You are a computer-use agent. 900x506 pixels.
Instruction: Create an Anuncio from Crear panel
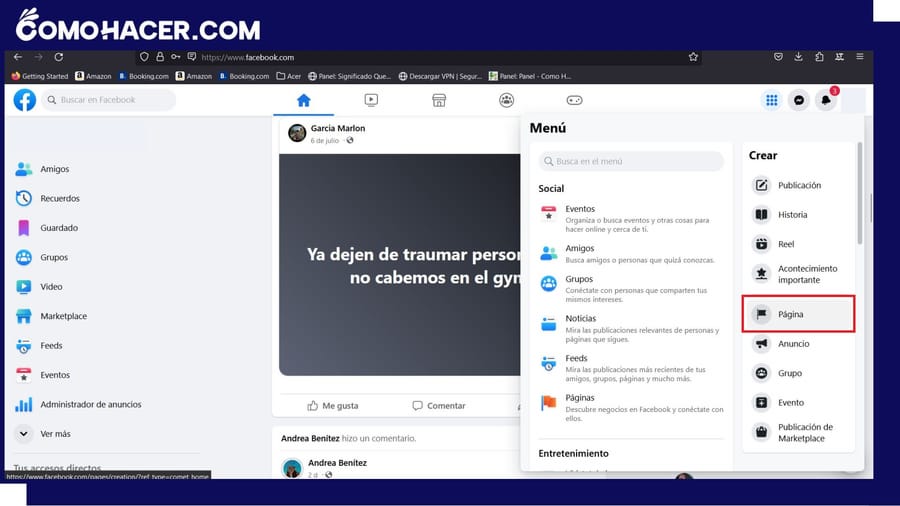point(798,344)
